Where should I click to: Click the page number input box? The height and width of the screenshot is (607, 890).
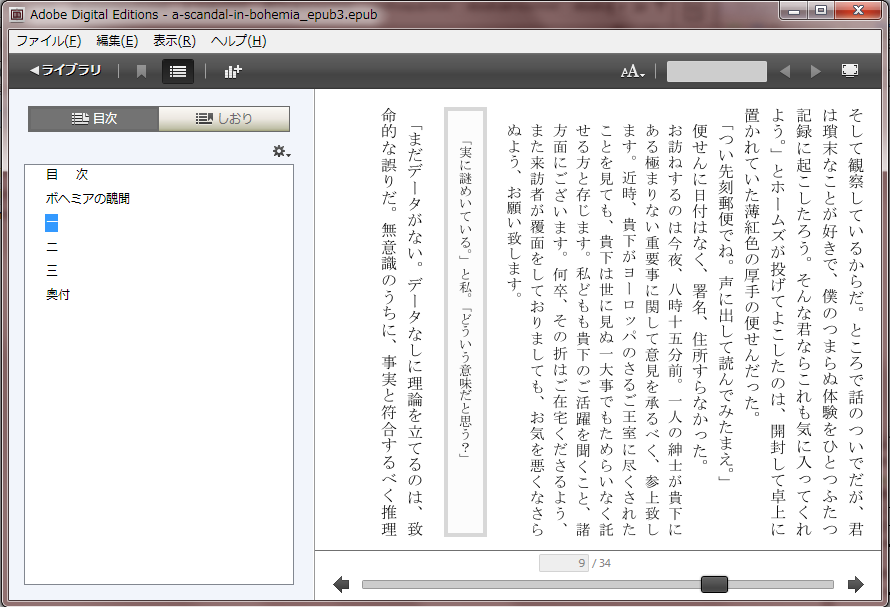563,563
